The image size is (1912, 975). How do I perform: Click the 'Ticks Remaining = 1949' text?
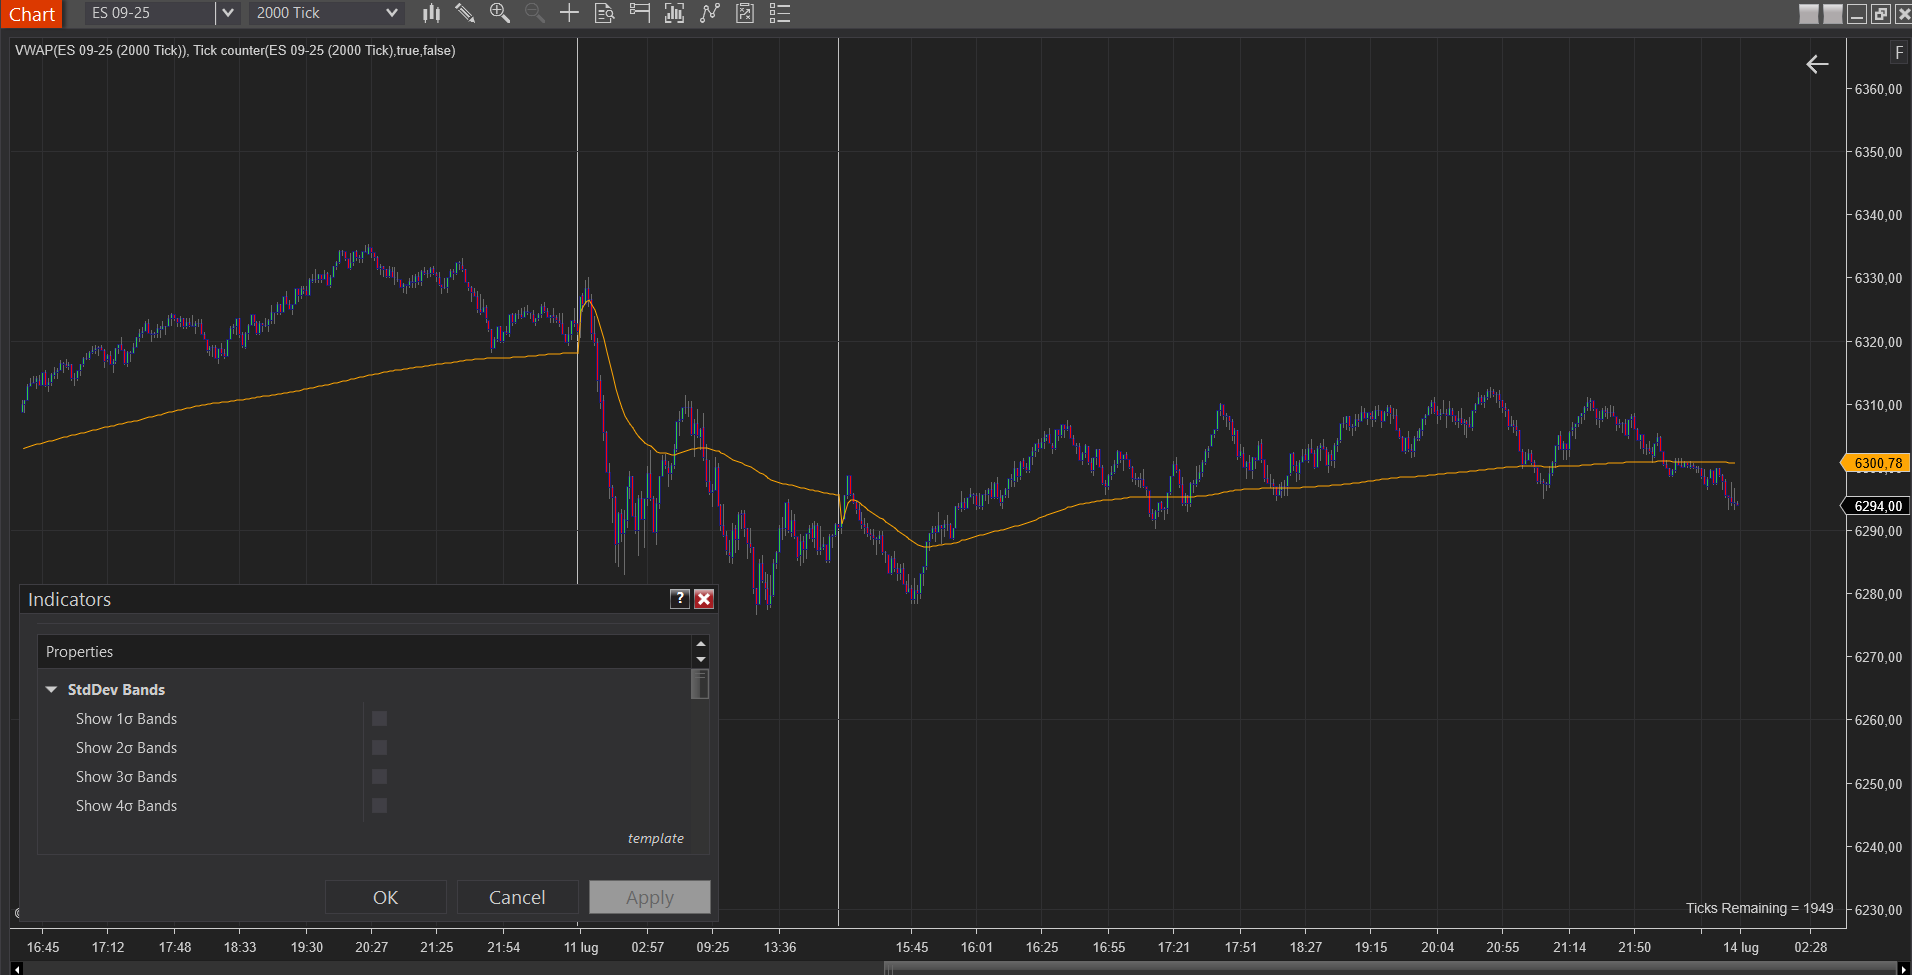tap(1759, 908)
